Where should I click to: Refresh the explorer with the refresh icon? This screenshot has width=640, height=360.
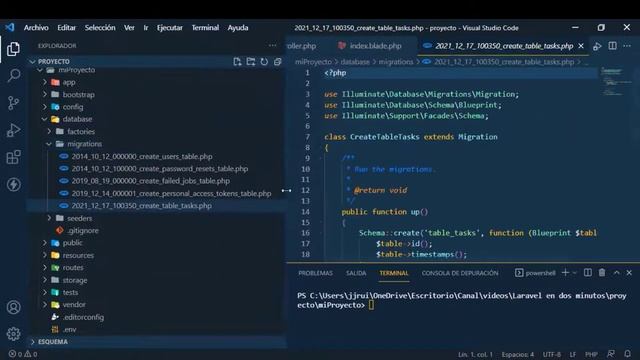(264, 62)
